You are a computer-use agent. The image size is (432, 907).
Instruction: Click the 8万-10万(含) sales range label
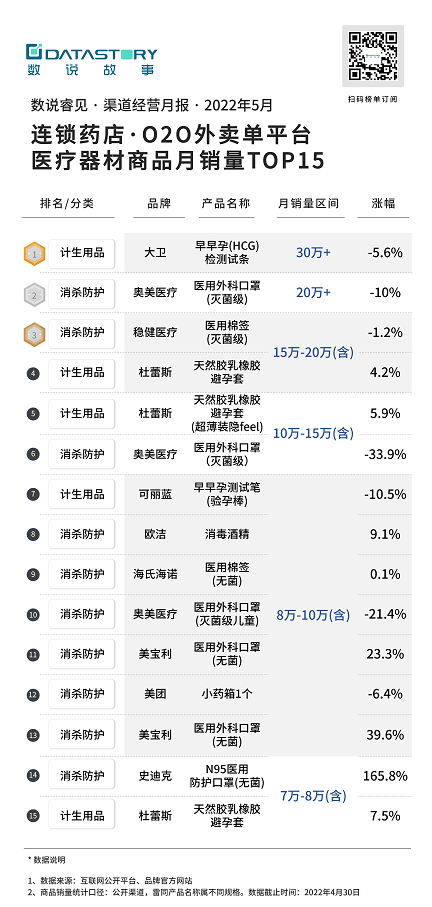coord(313,615)
